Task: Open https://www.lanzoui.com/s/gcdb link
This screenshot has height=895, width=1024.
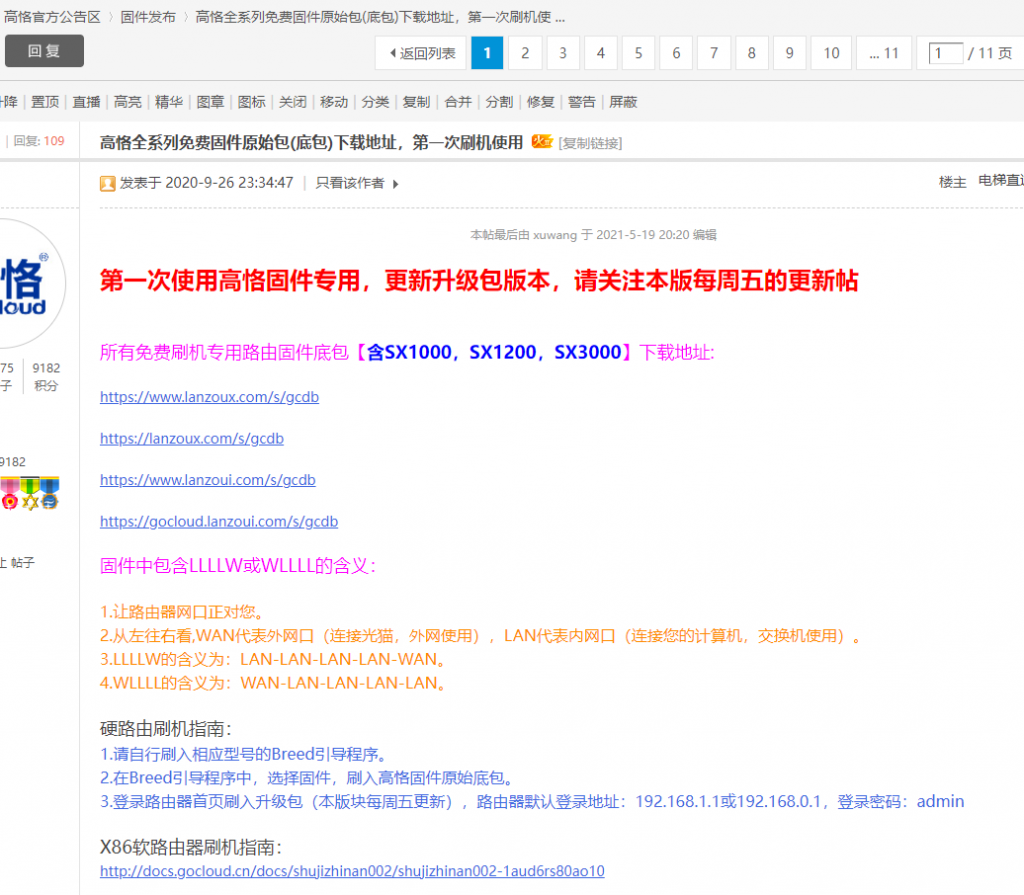Action: pos(208,480)
